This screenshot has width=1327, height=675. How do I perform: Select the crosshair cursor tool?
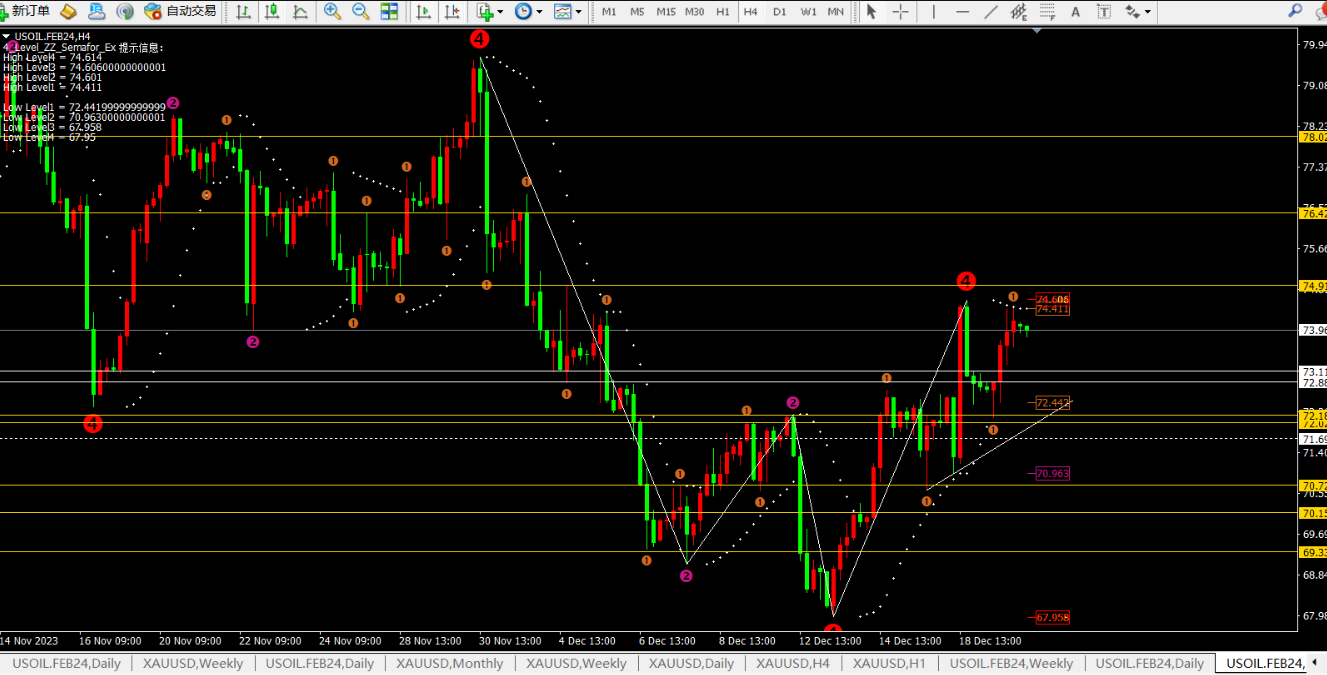point(901,12)
